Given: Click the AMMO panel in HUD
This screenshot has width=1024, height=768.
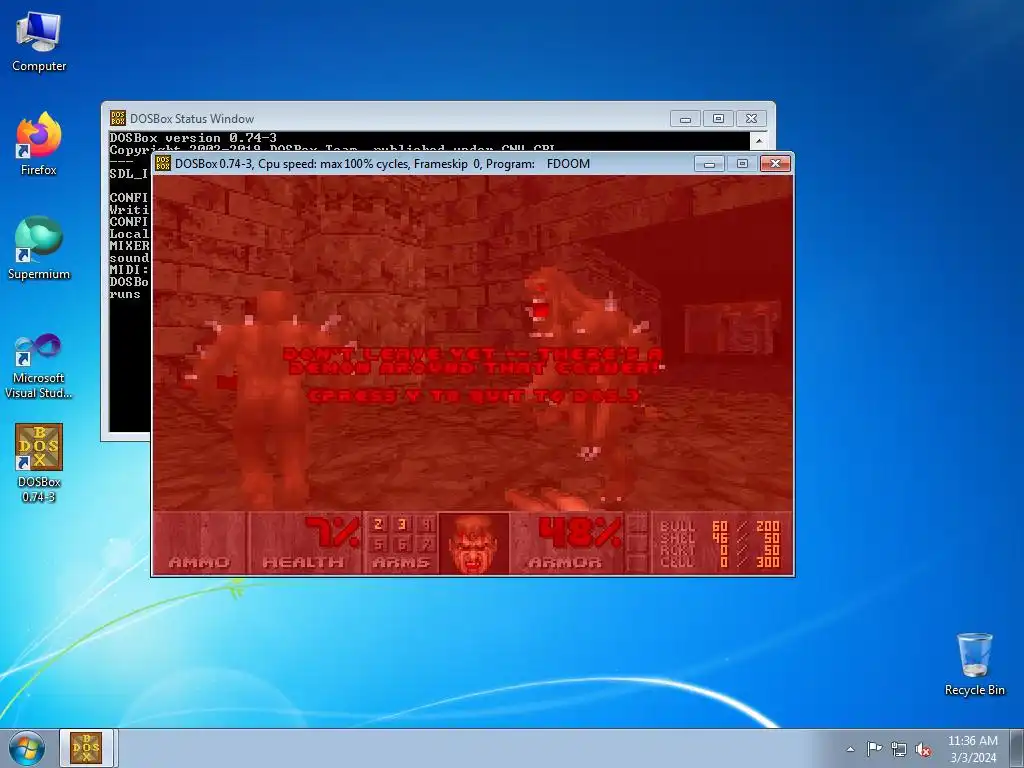Looking at the screenshot, I should coord(200,543).
